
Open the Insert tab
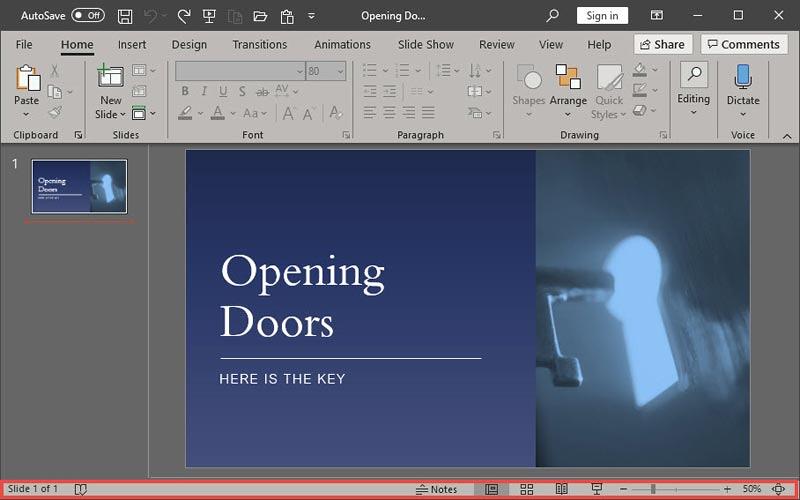132,45
